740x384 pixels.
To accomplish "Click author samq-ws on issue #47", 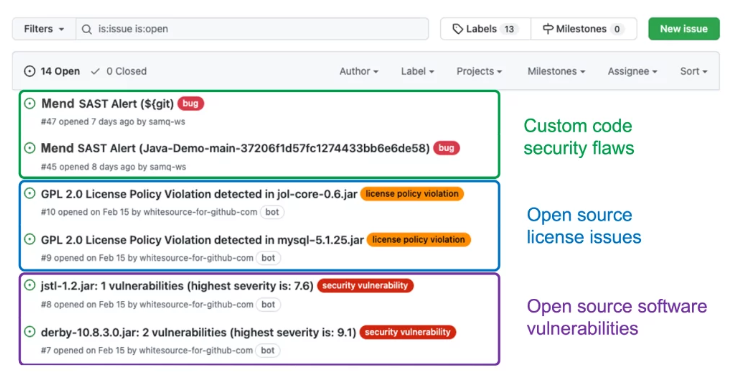I will [x=167, y=122].
